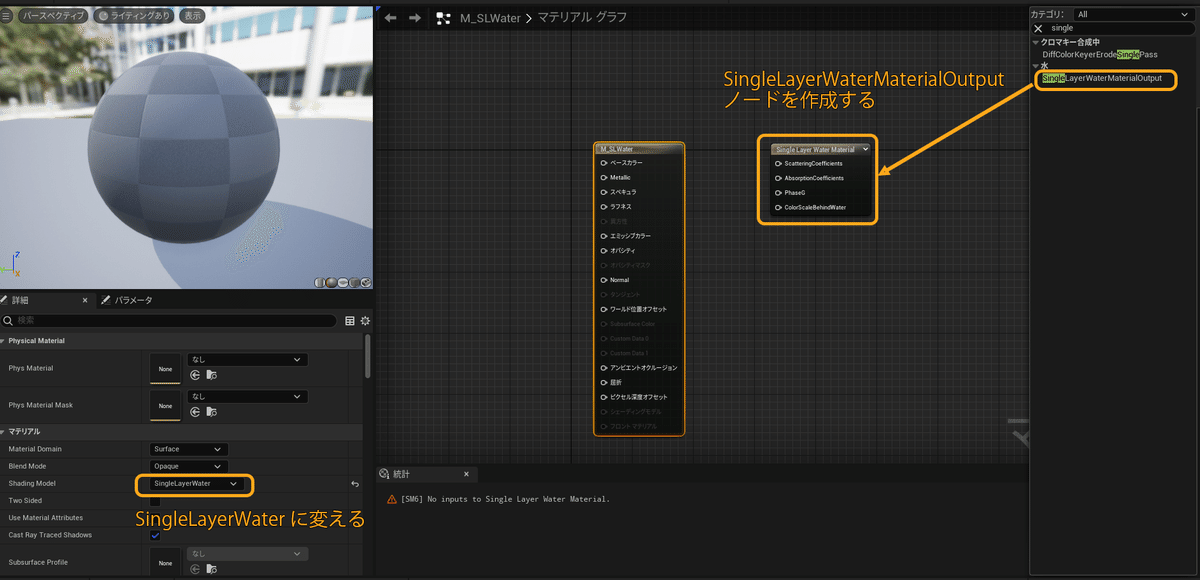This screenshot has height=580, width=1200.
Task: Open details panel settings gear
Action: coord(365,321)
